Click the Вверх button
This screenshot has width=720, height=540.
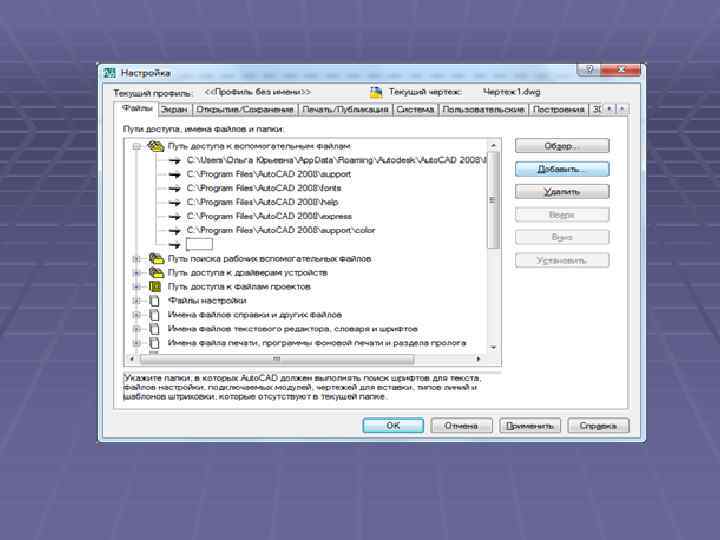coord(562,214)
